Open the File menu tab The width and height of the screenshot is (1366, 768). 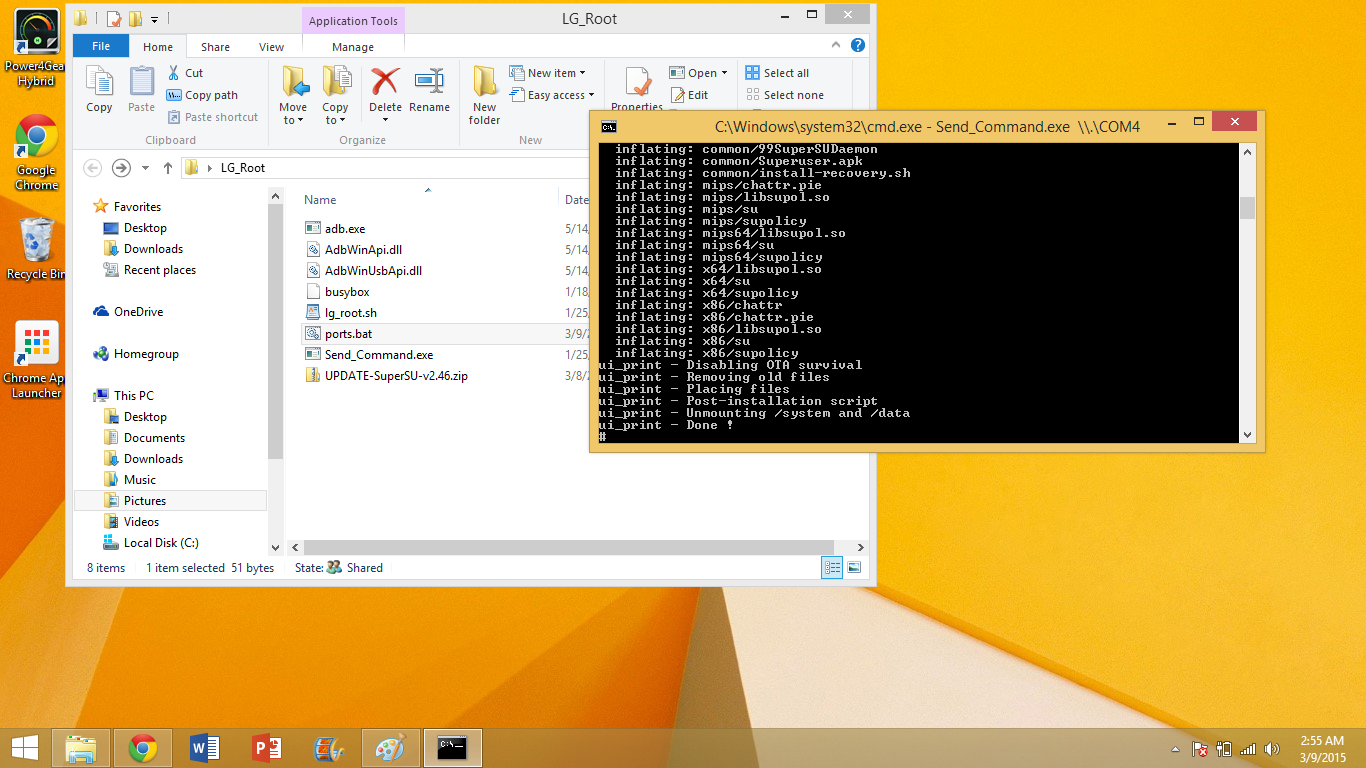tap(101, 47)
